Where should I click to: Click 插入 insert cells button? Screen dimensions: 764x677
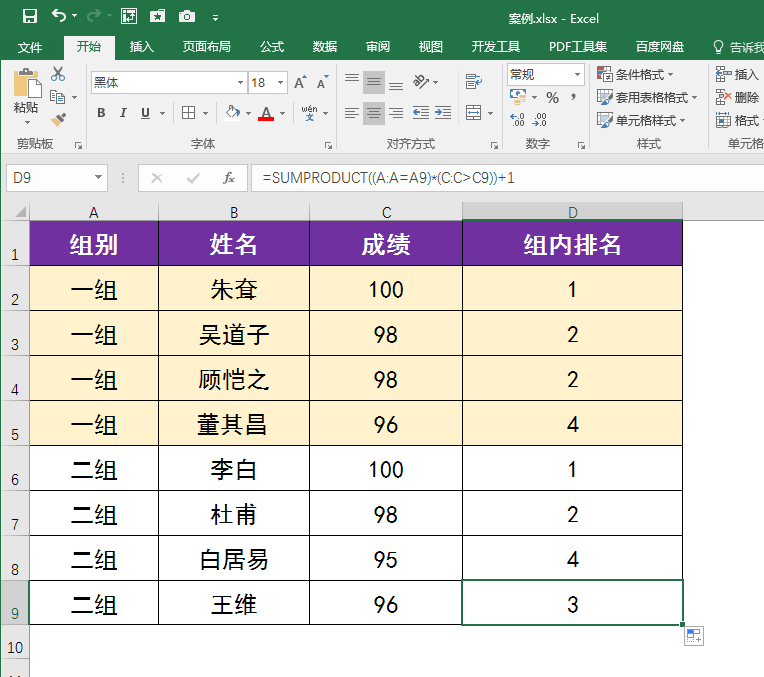pos(737,75)
